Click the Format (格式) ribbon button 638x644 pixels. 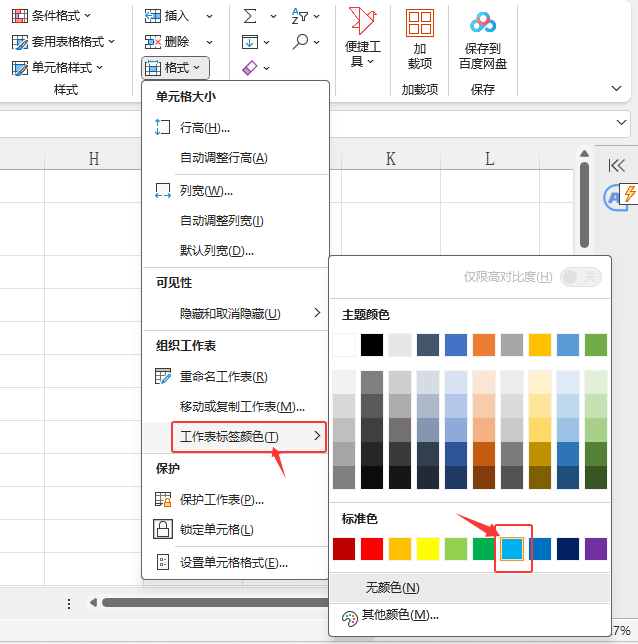[x=175, y=68]
